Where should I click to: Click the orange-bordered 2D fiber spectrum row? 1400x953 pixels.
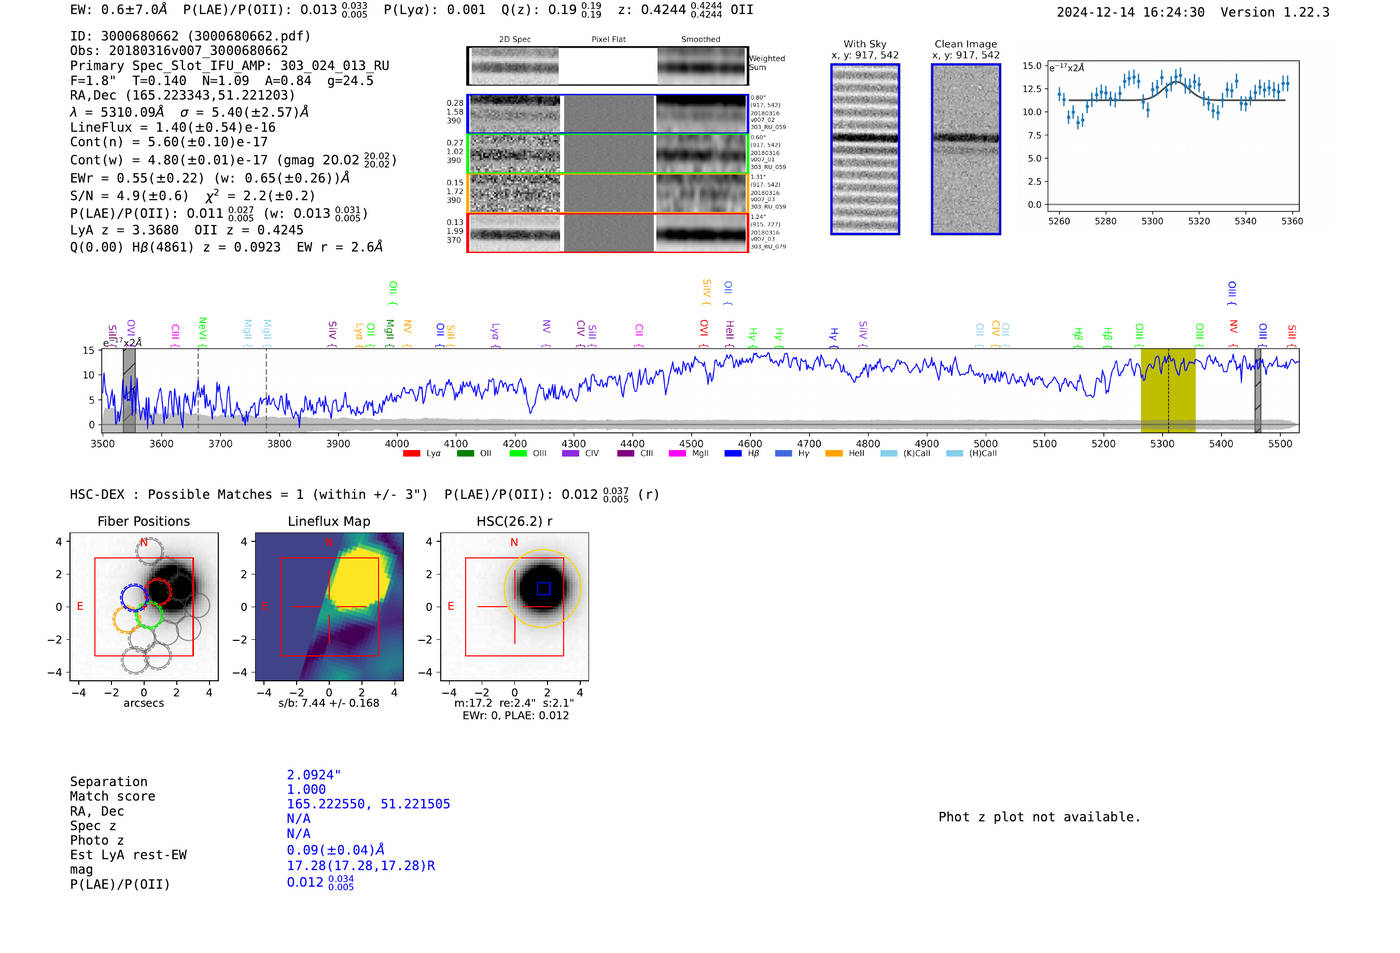click(x=608, y=193)
